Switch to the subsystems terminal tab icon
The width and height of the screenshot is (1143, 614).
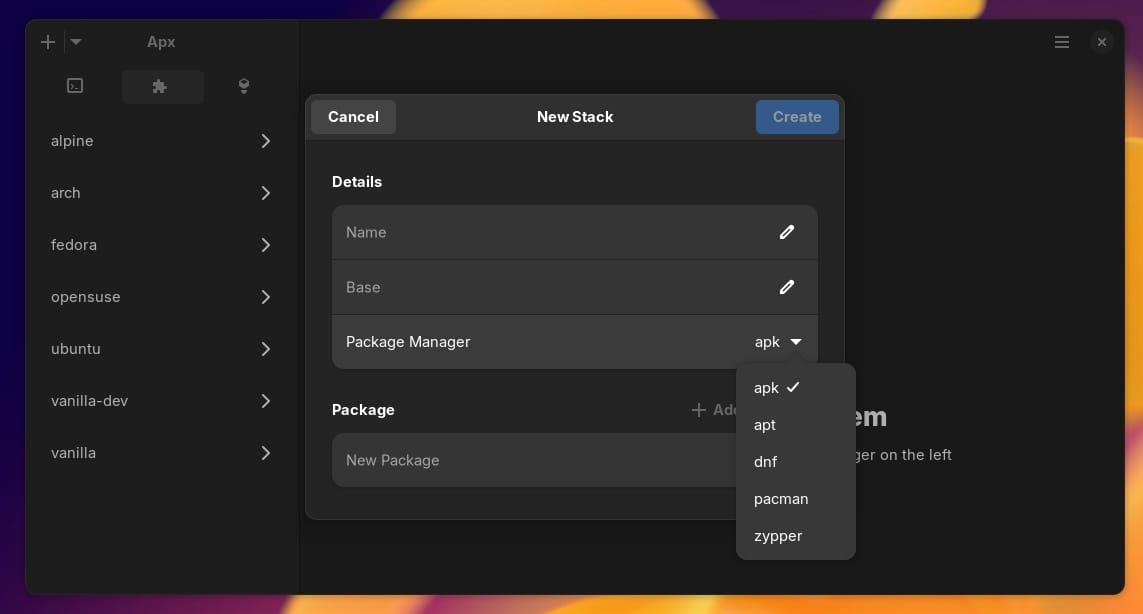pos(75,87)
